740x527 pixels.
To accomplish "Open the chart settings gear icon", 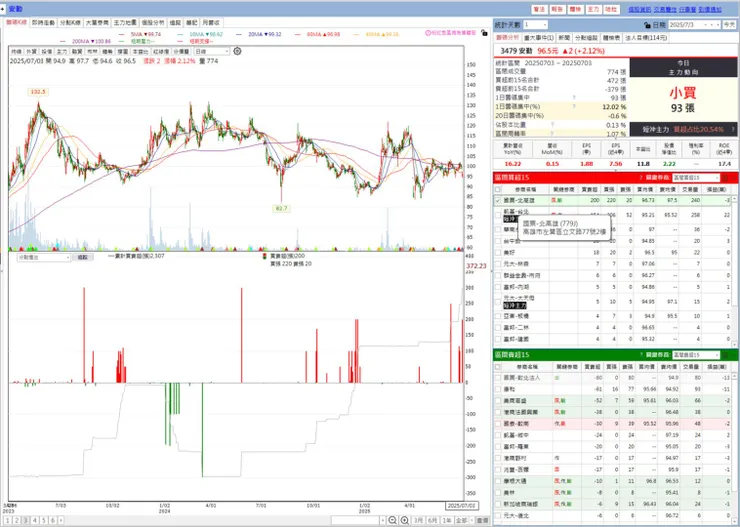I will [237, 51].
